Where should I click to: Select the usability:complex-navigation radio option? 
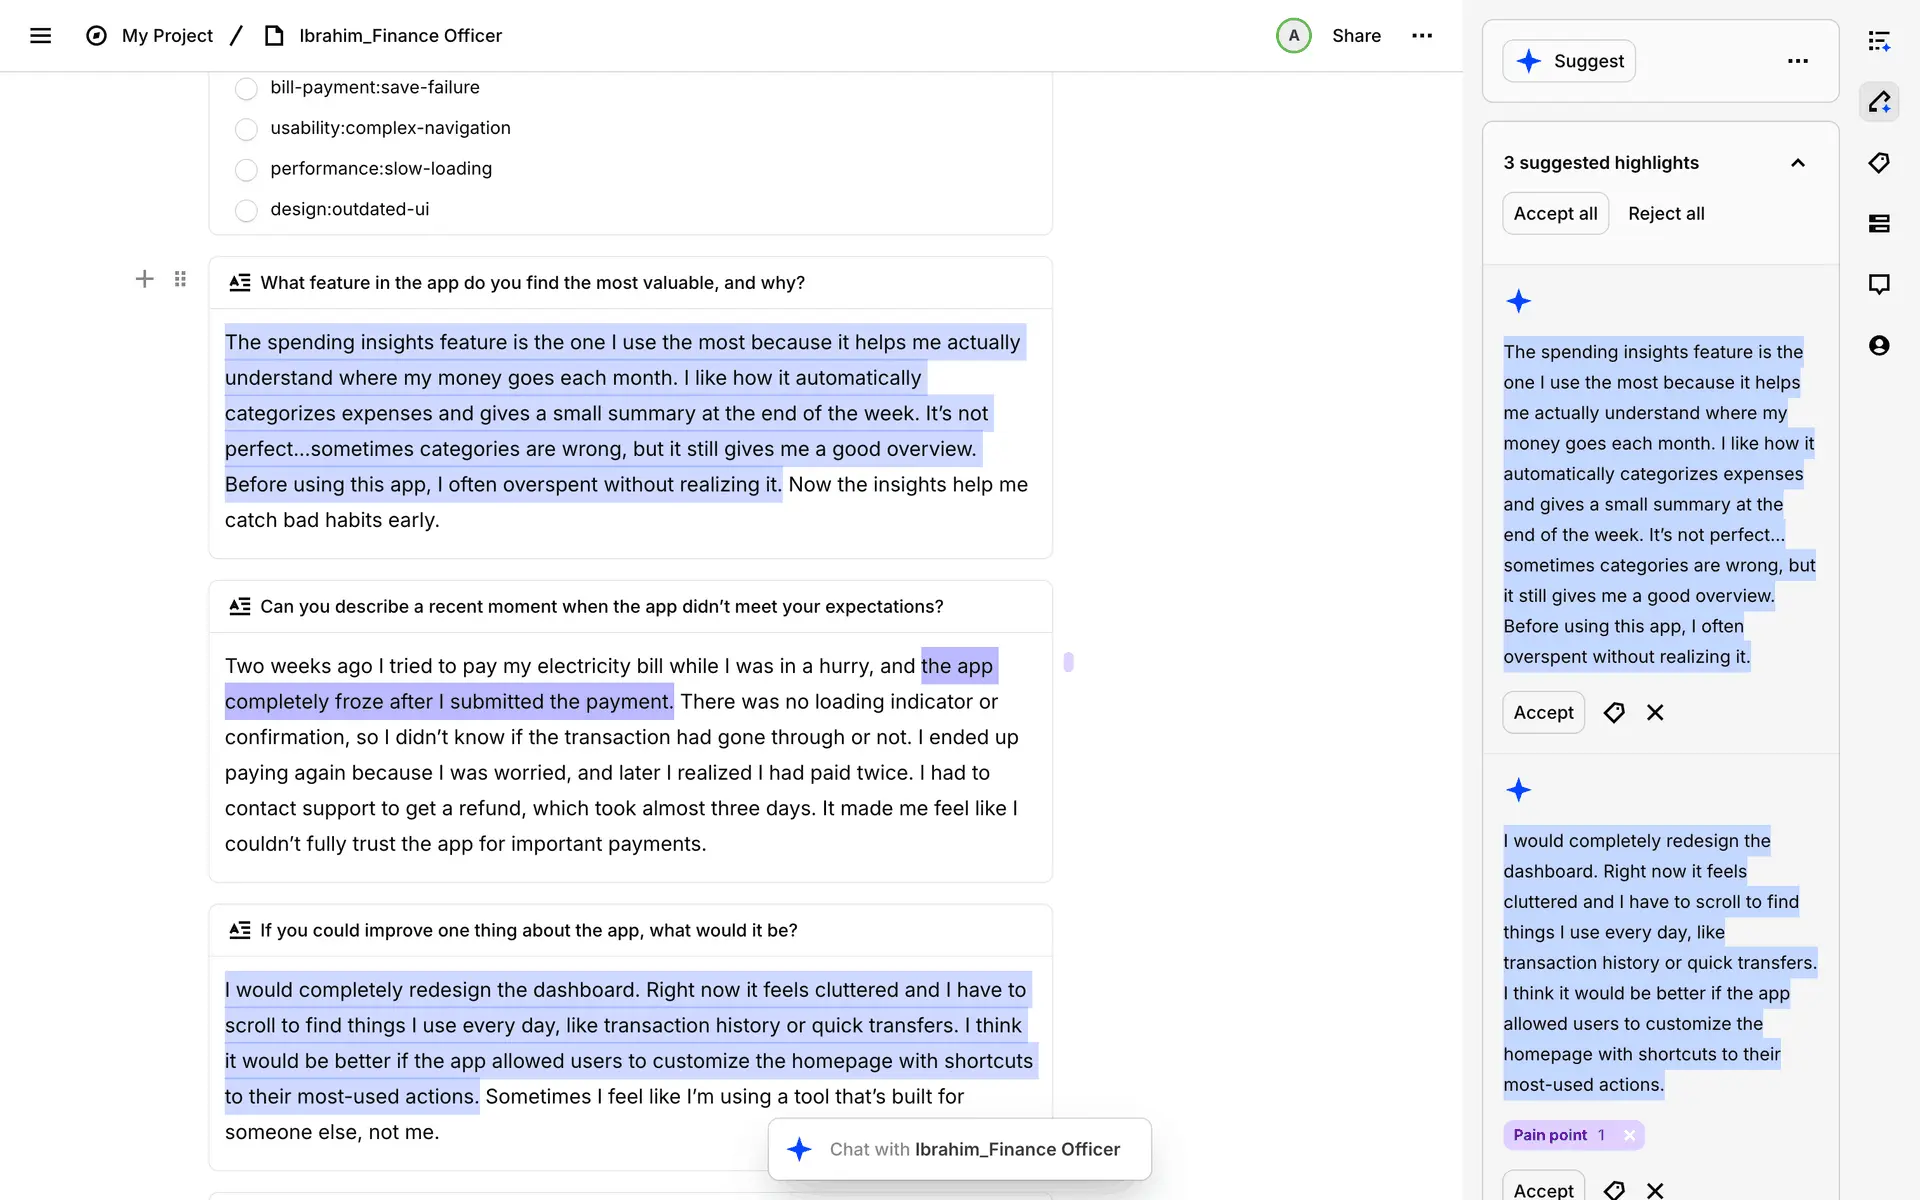pyautogui.click(x=246, y=129)
